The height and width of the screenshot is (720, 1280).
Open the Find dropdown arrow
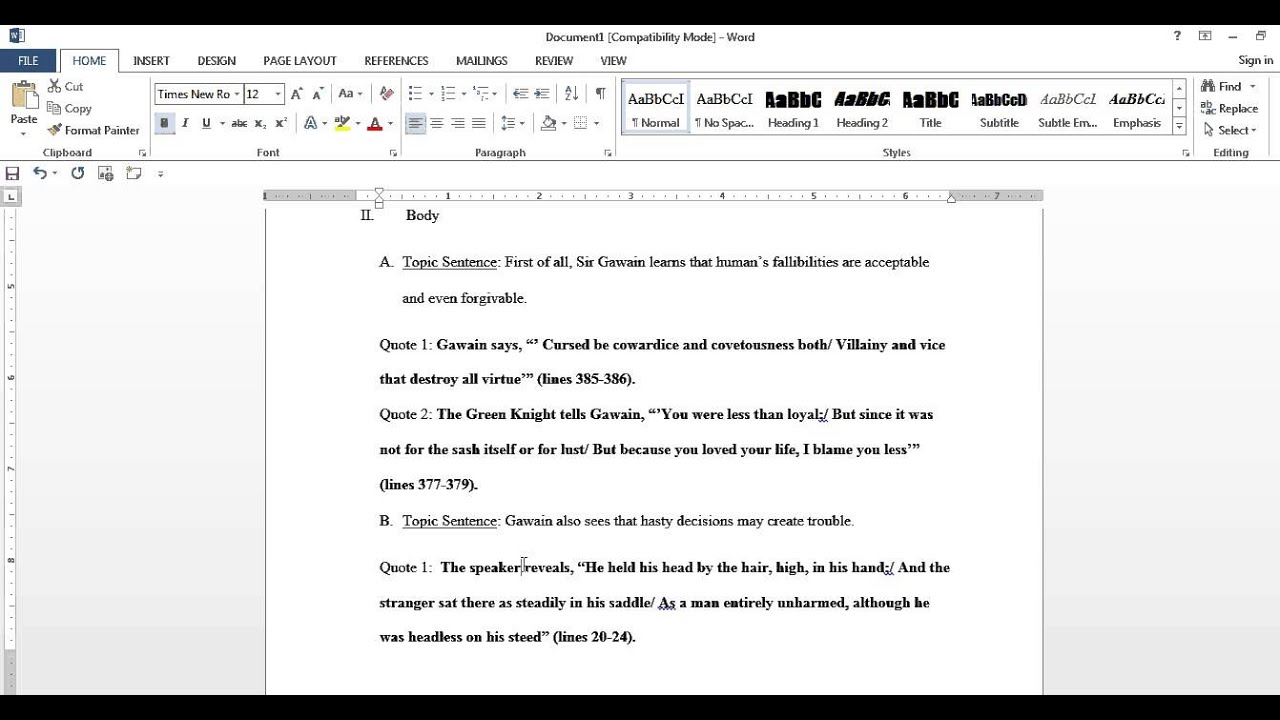tap(1252, 86)
